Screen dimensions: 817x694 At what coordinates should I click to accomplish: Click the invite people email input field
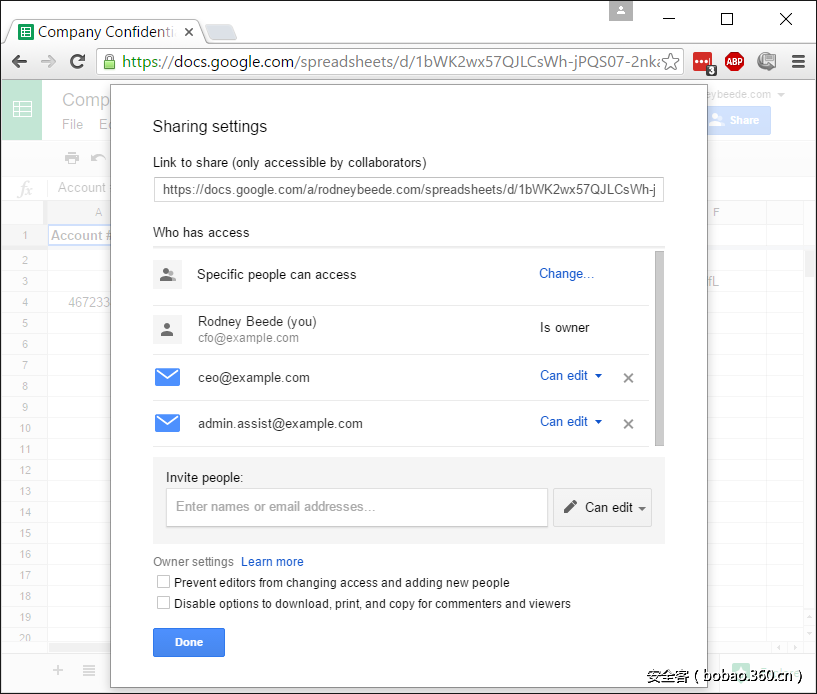click(357, 507)
